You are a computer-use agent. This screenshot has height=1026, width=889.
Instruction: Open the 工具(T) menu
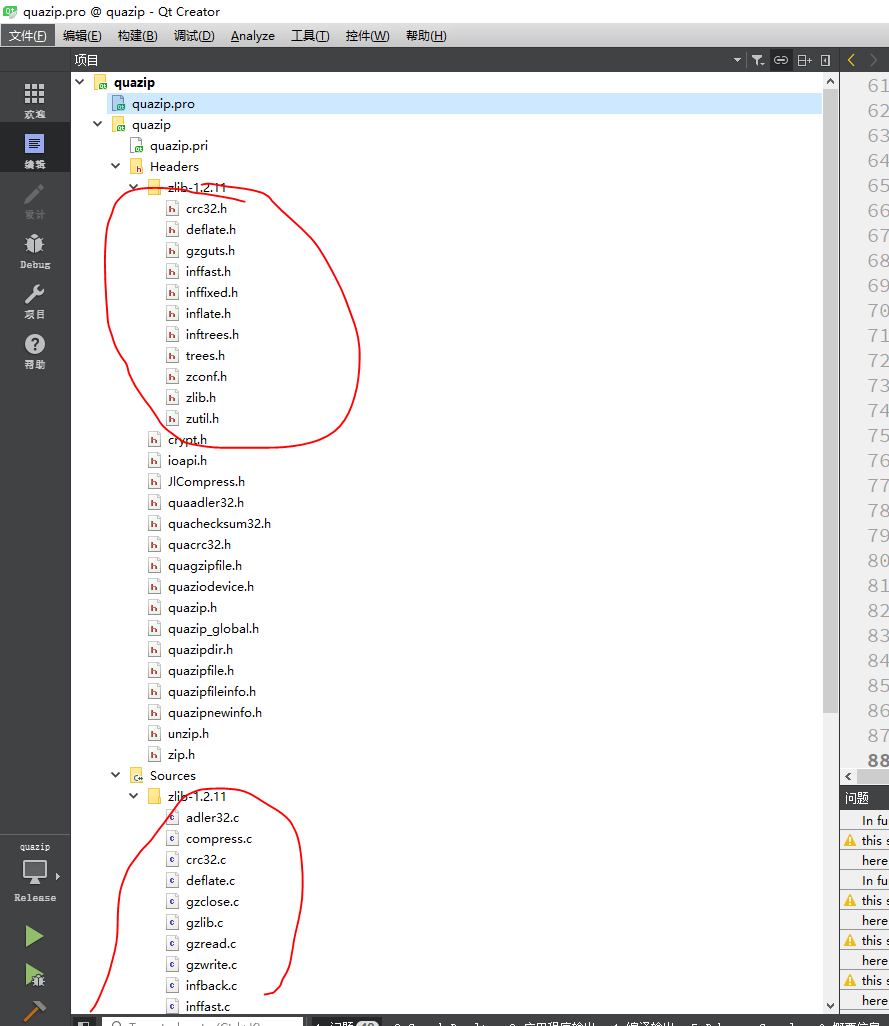(x=310, y=35)
